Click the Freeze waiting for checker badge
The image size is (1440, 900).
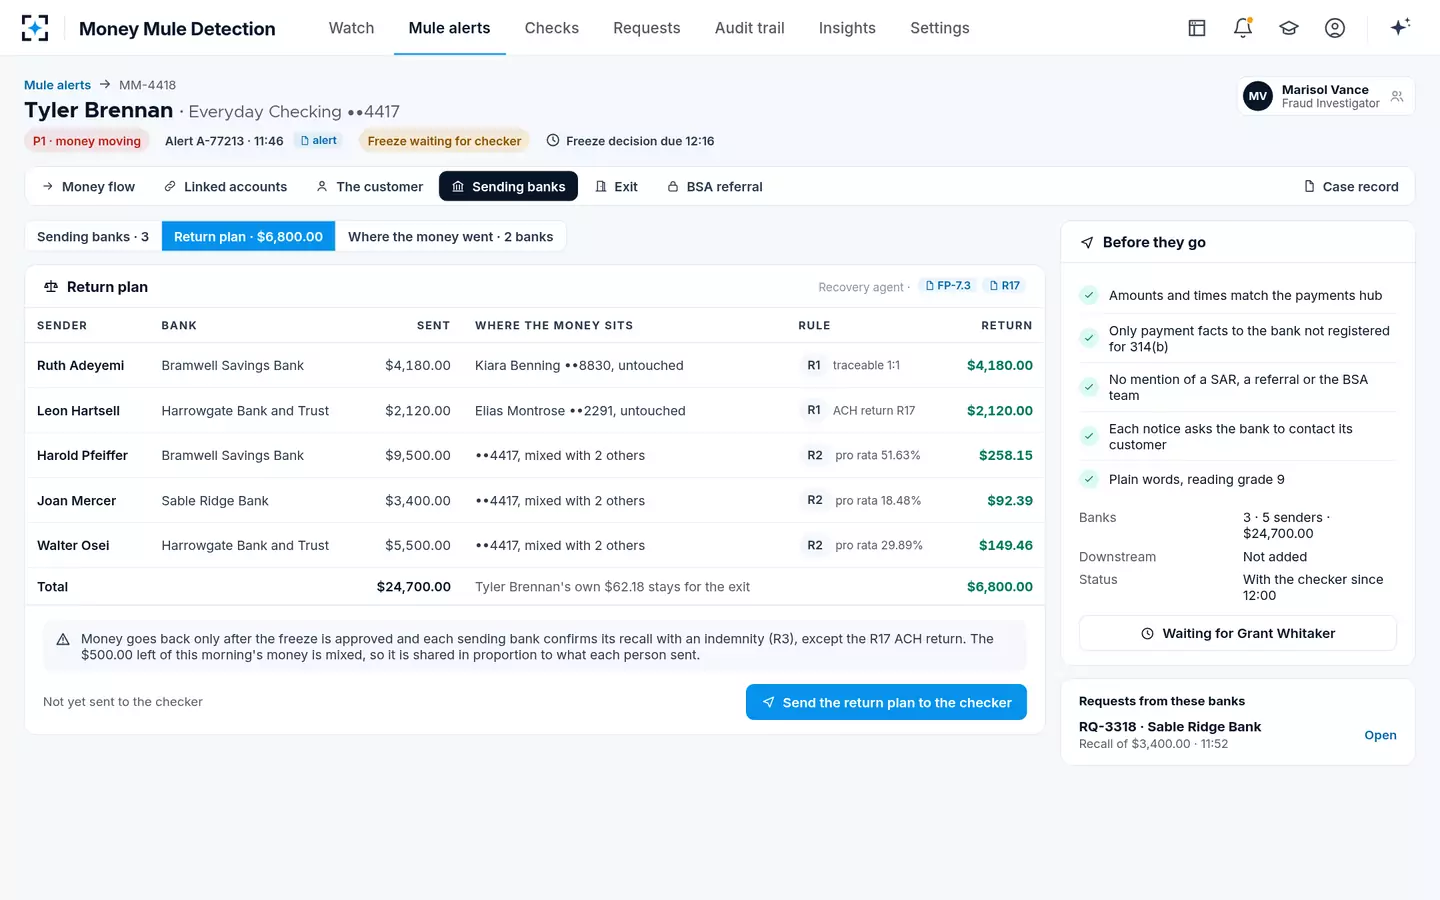click(444, 141)
